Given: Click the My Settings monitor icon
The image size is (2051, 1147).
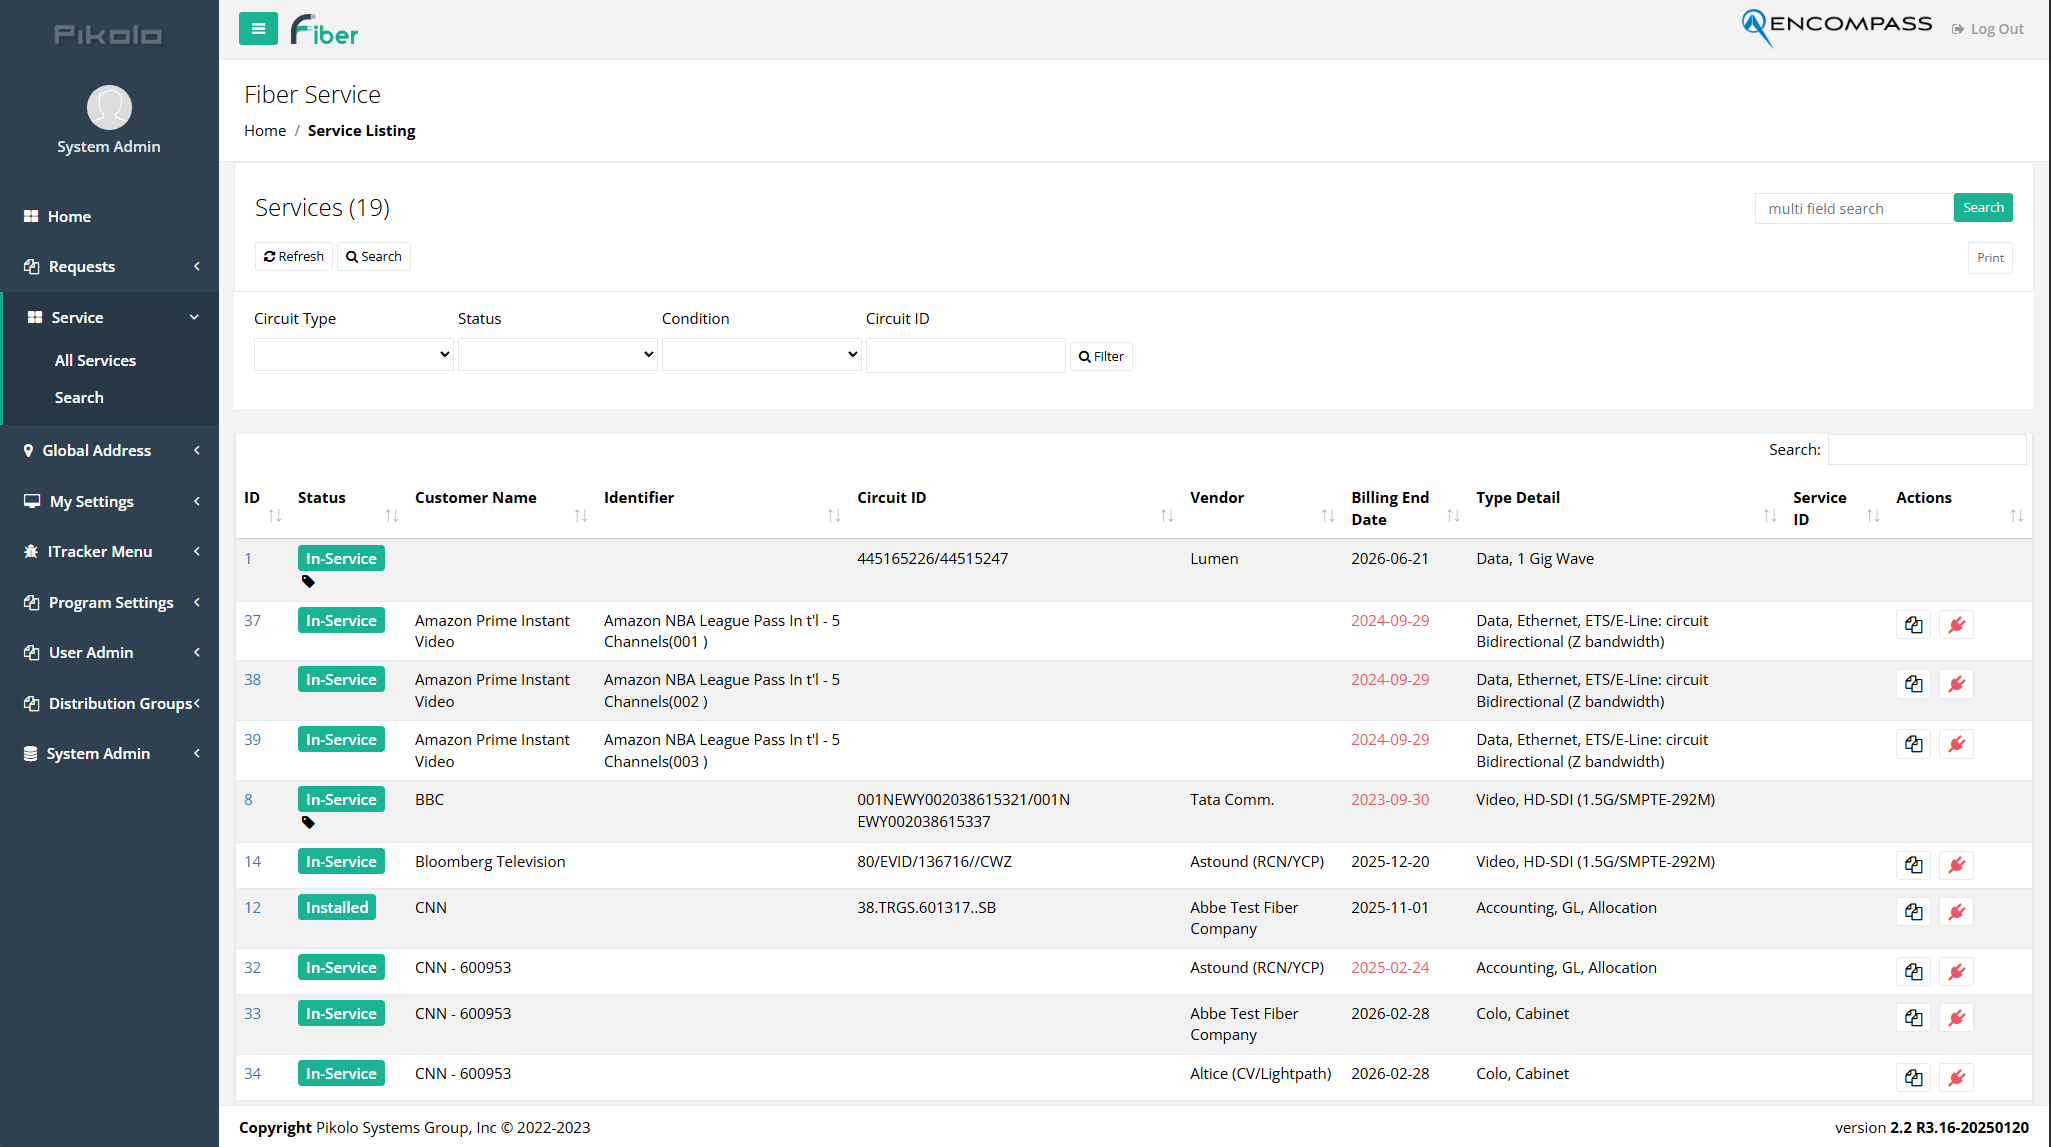Looking at the screenshot, I should 31,501.
